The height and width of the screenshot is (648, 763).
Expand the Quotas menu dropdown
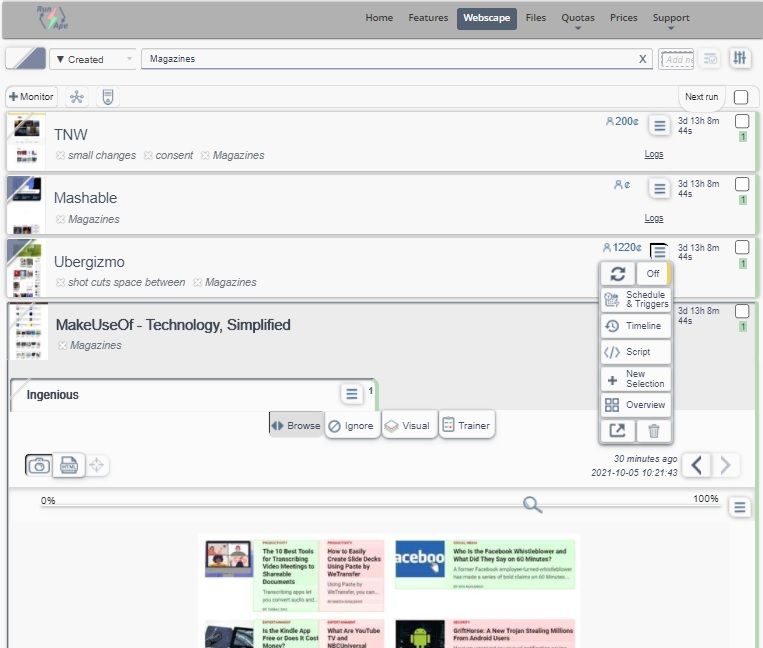(578, 20)
